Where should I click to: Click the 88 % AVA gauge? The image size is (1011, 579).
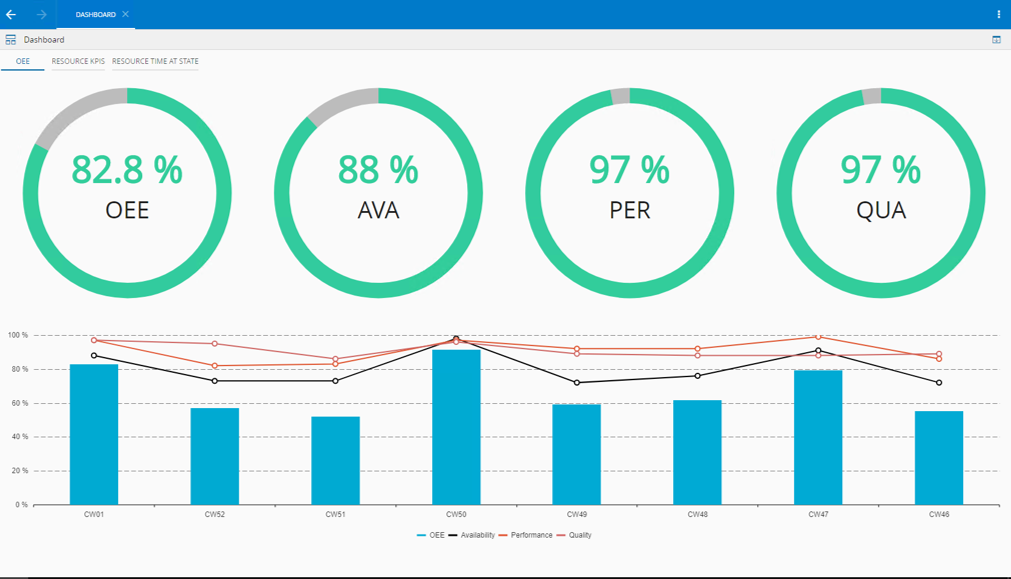[378, 193]
